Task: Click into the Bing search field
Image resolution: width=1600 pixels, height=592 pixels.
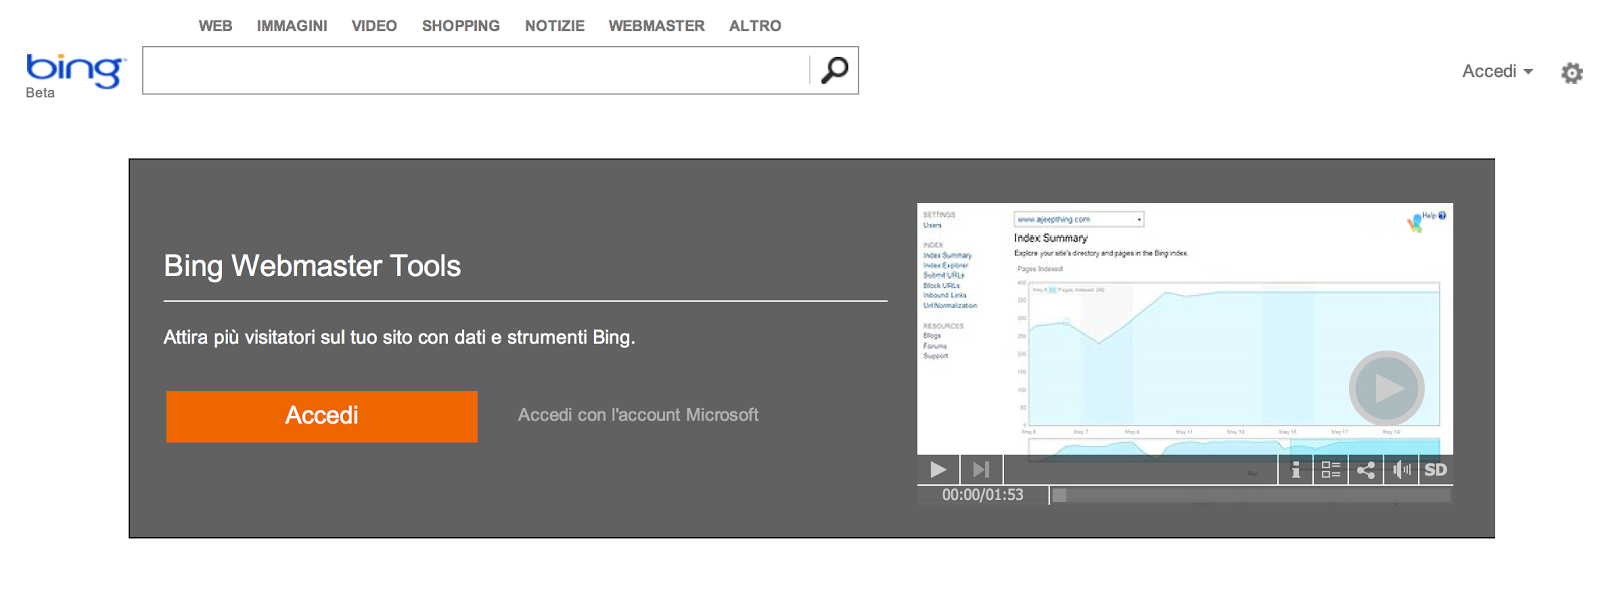Action: (476, 70)
